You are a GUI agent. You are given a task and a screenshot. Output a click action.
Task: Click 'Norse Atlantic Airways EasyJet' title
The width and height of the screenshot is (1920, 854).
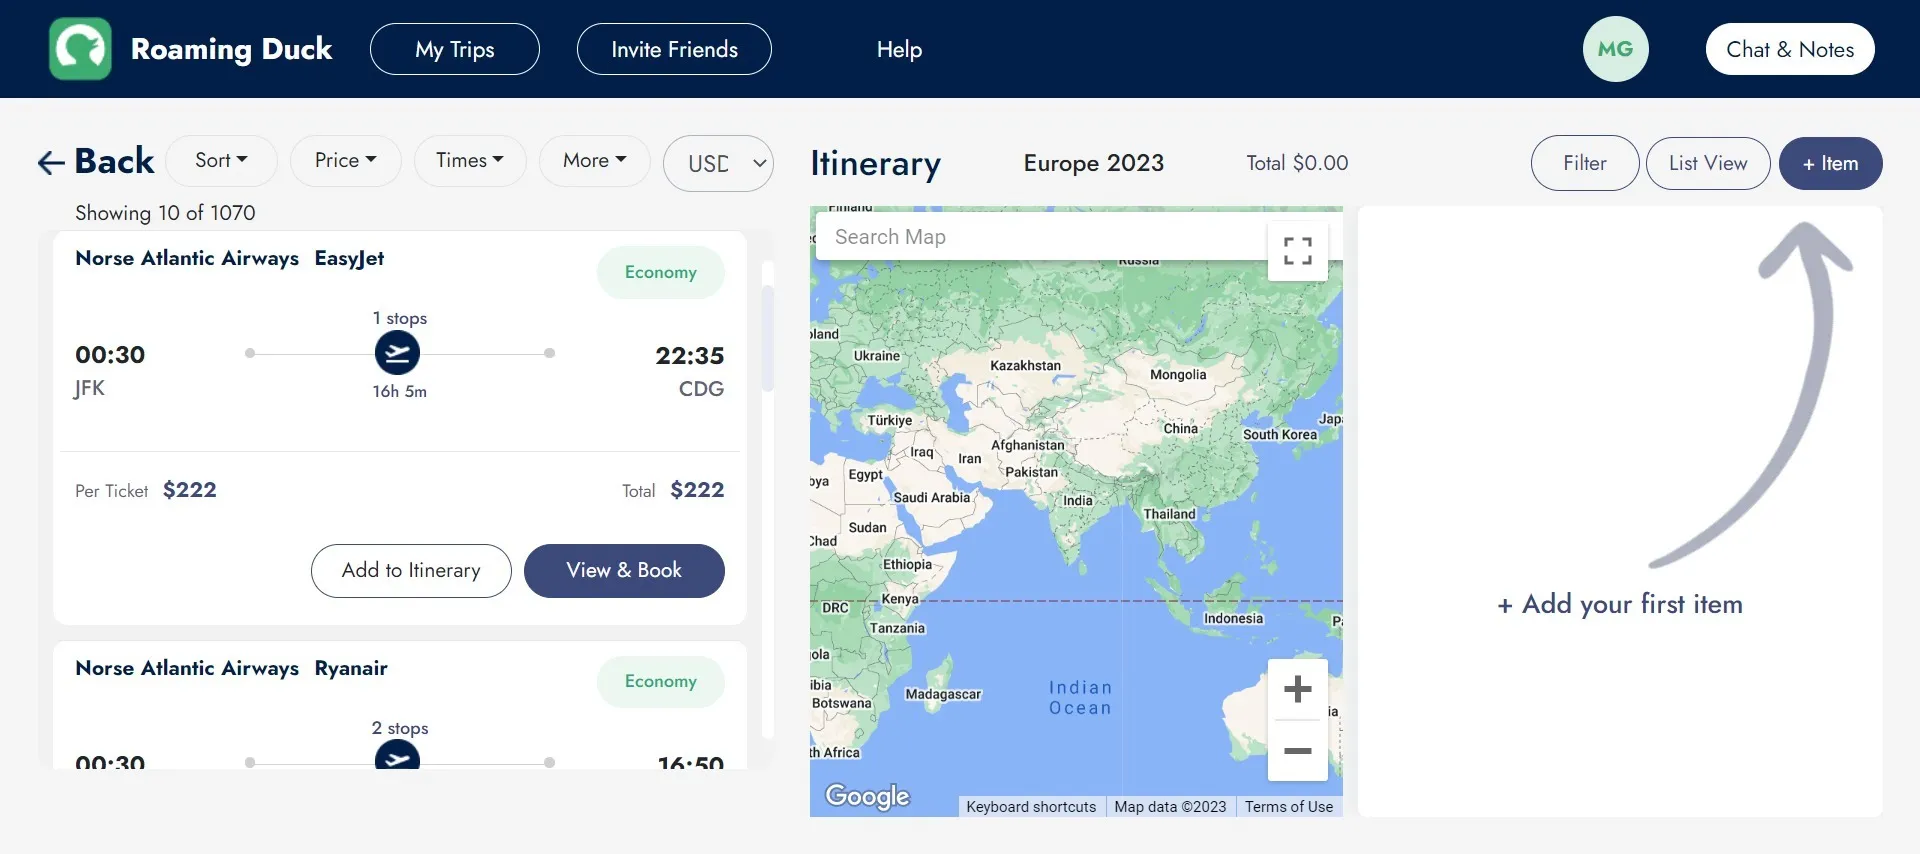point(230,258)
